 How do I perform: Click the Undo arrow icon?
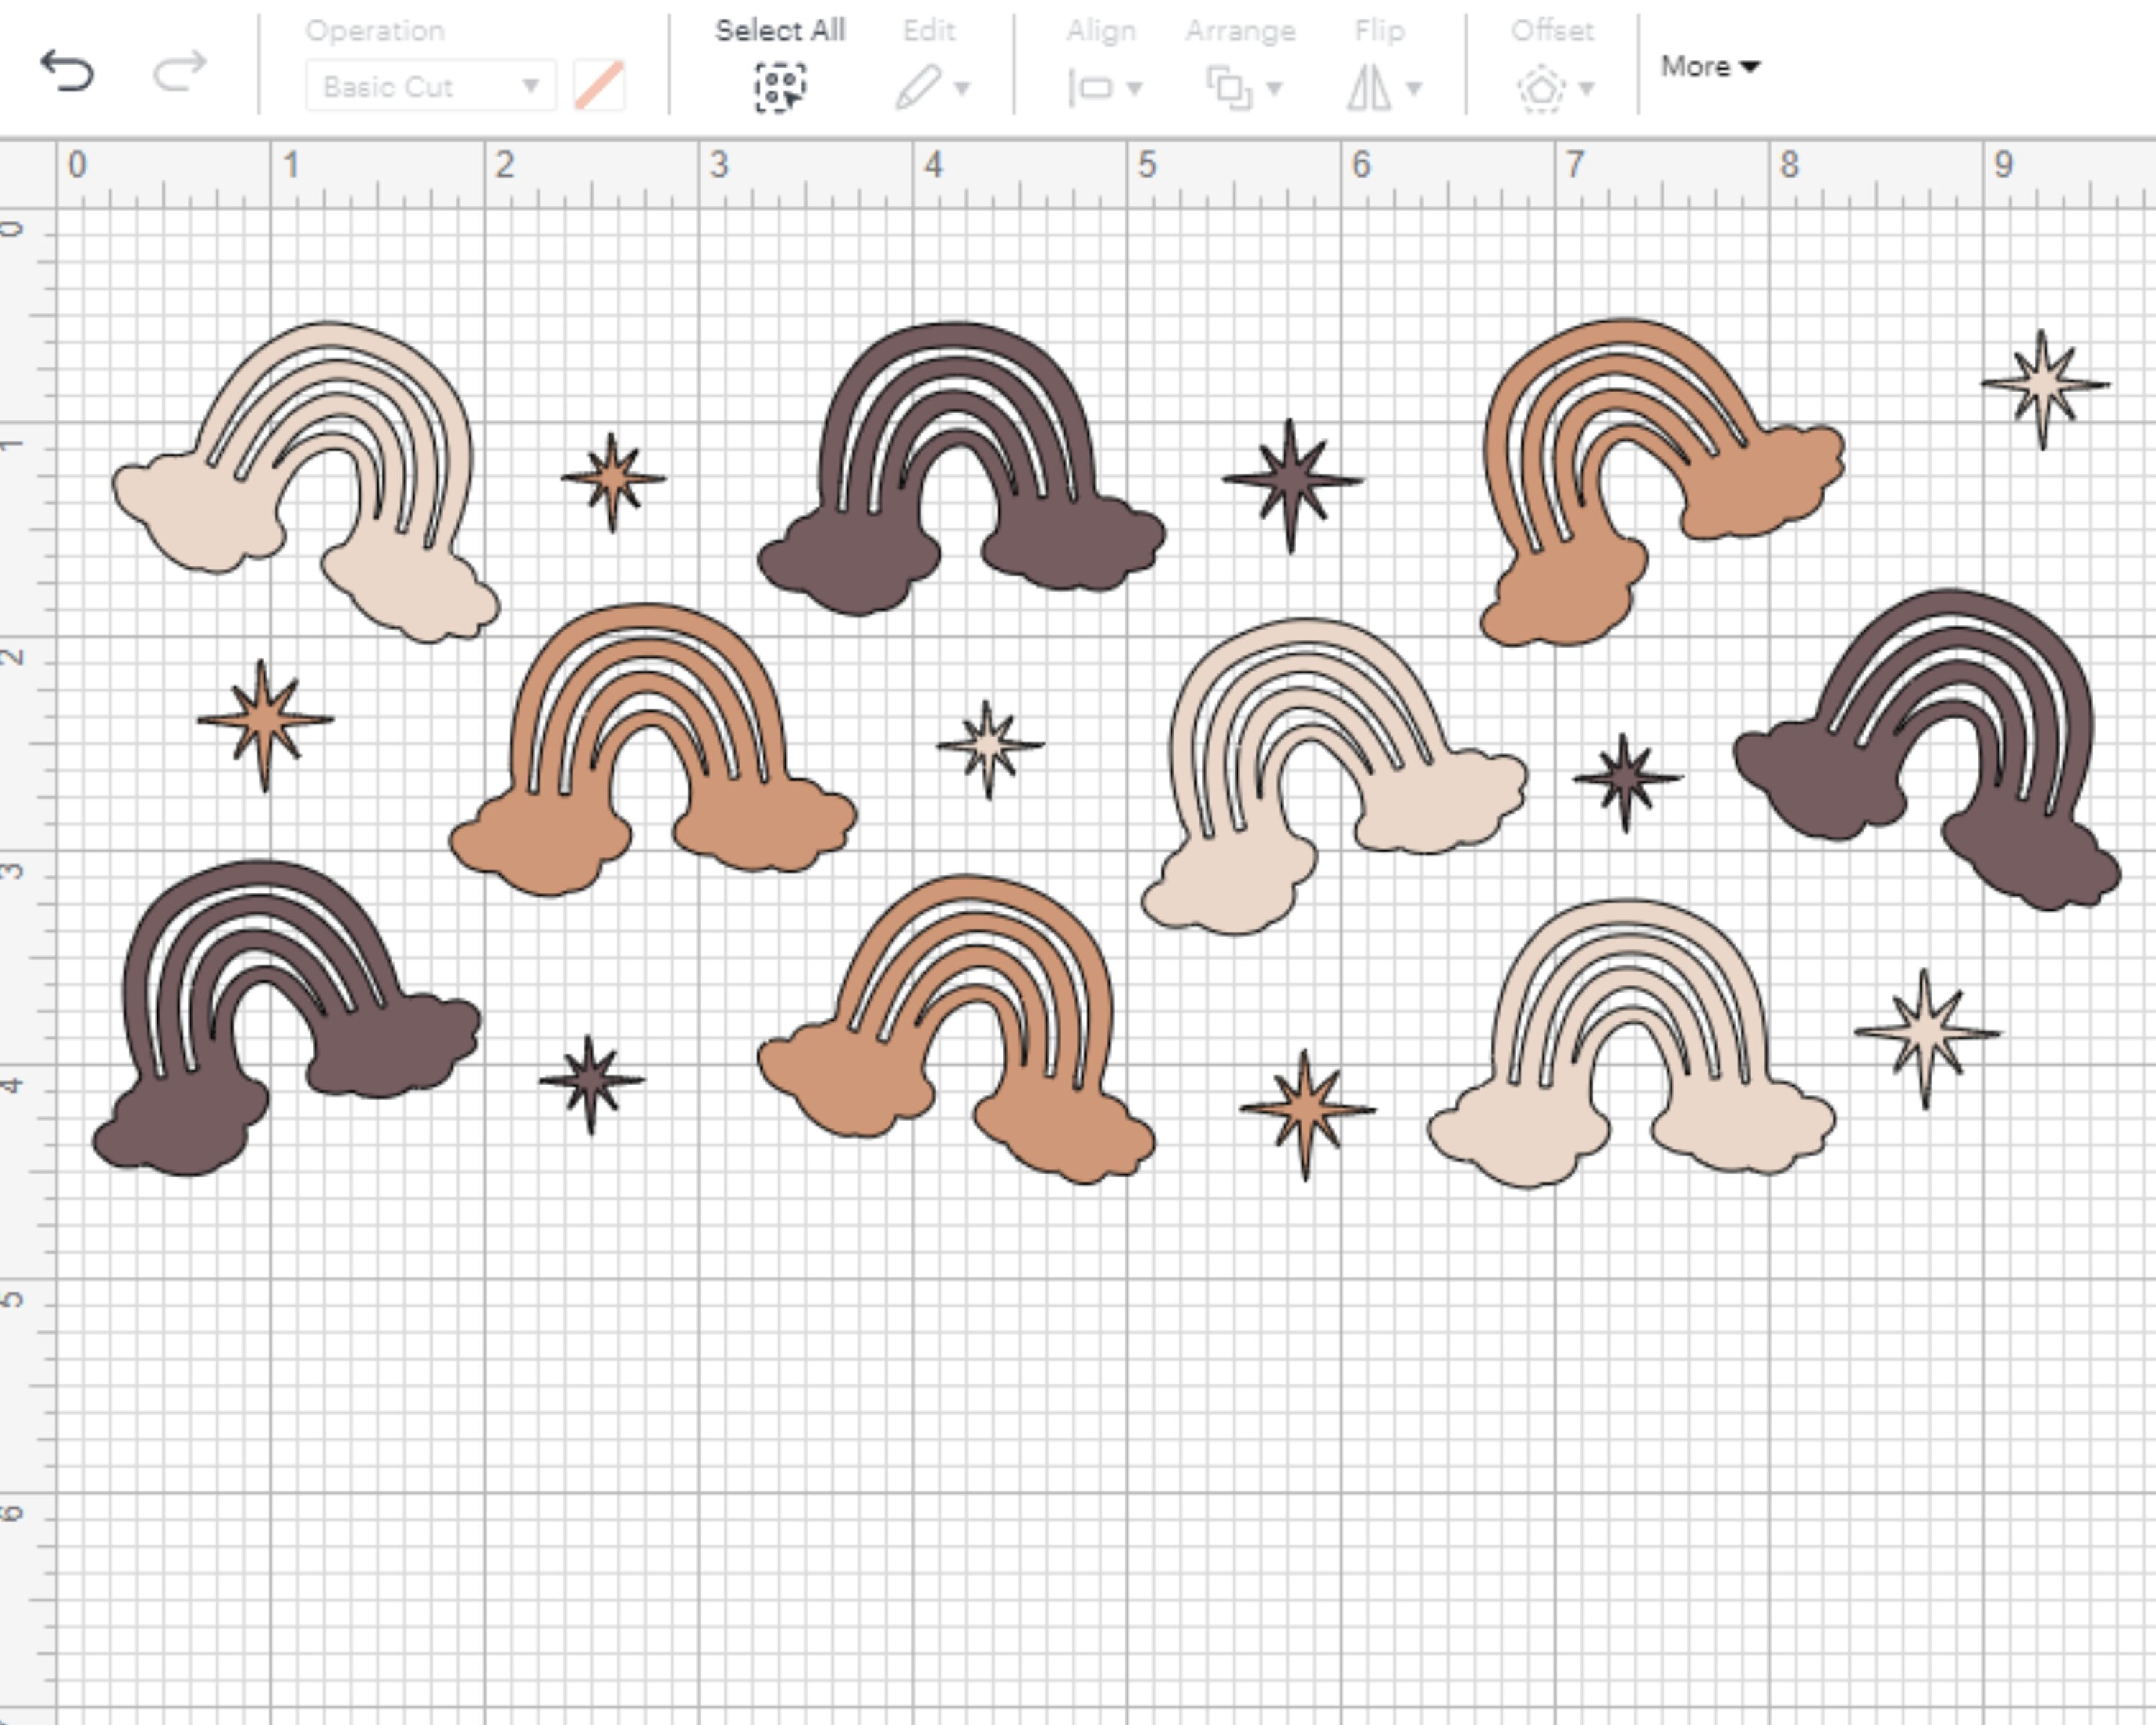(x=67, y=71)
